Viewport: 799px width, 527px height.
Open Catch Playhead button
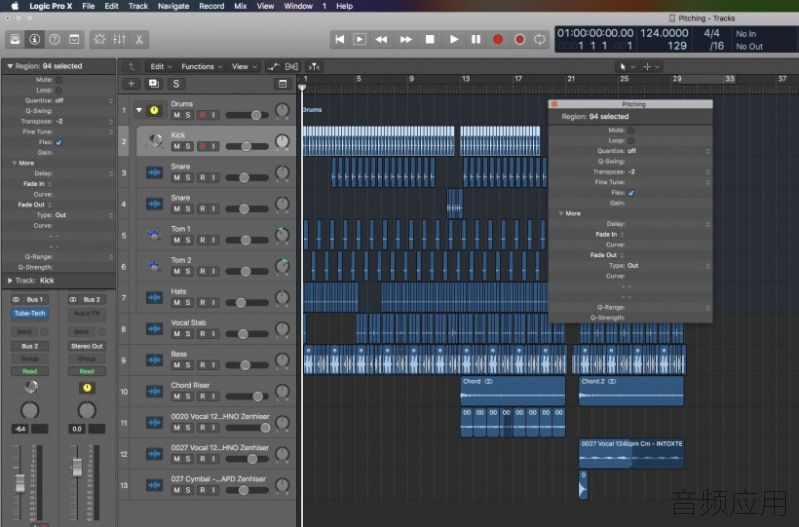[314, 67]
